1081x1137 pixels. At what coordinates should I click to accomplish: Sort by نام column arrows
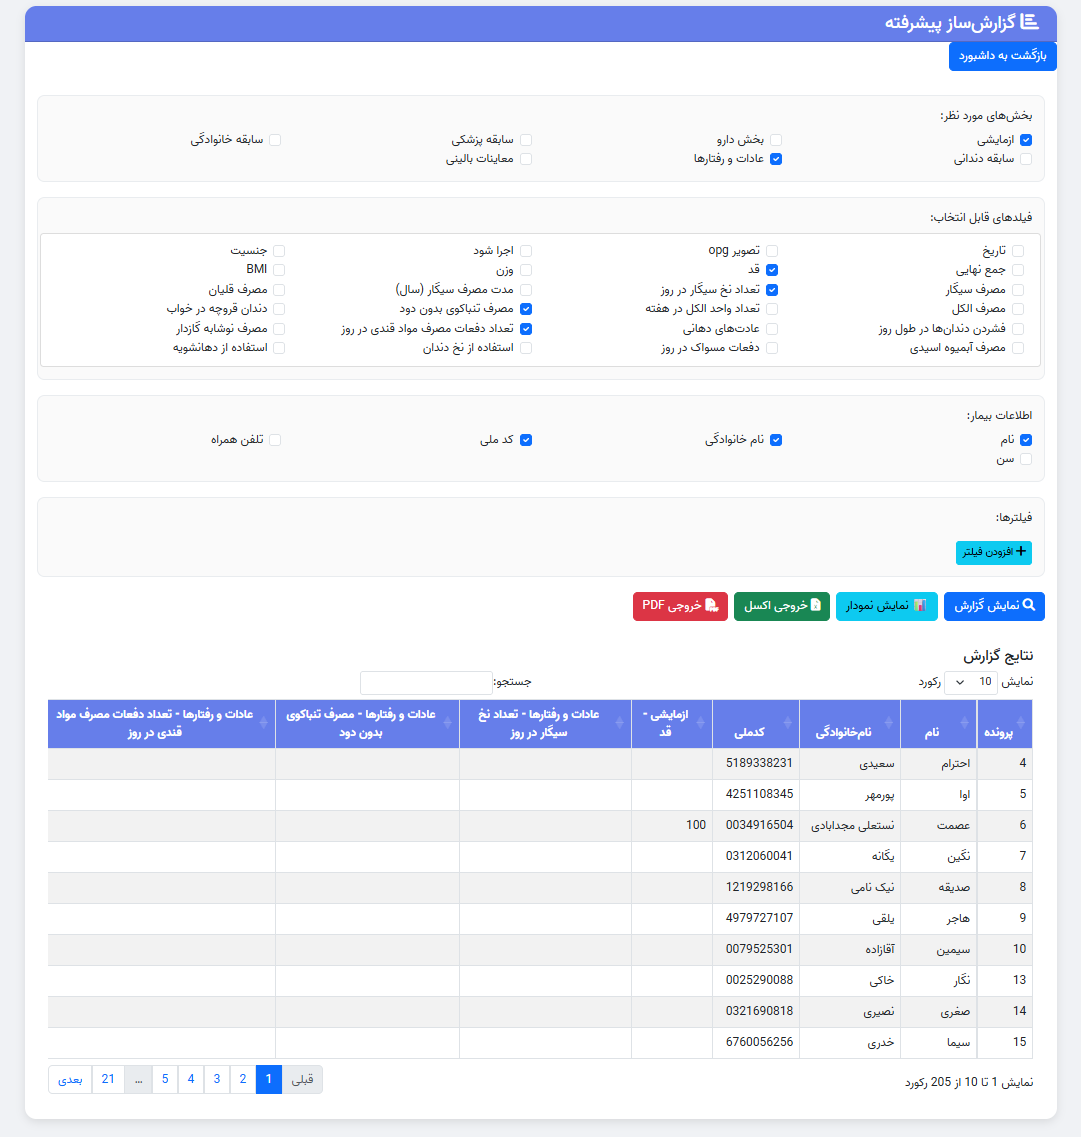coord(964,723)
